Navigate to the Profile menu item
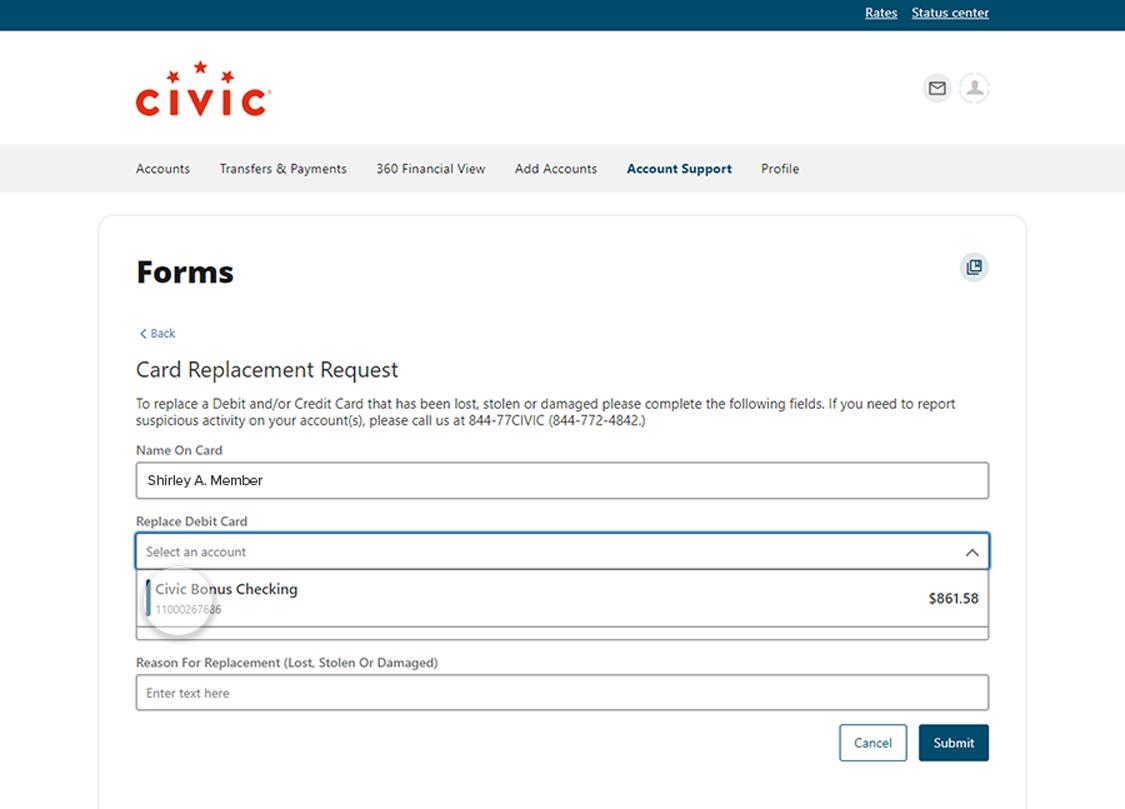Viewport: 1125px width, 809px height. 779,169
